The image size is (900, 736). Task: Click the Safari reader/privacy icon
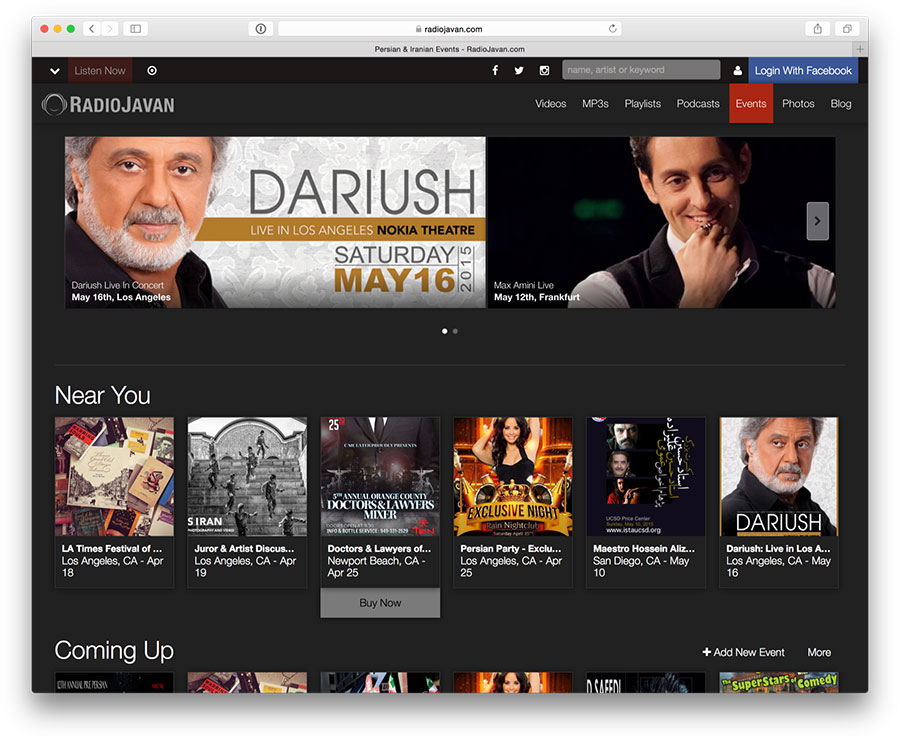(261, 29)
